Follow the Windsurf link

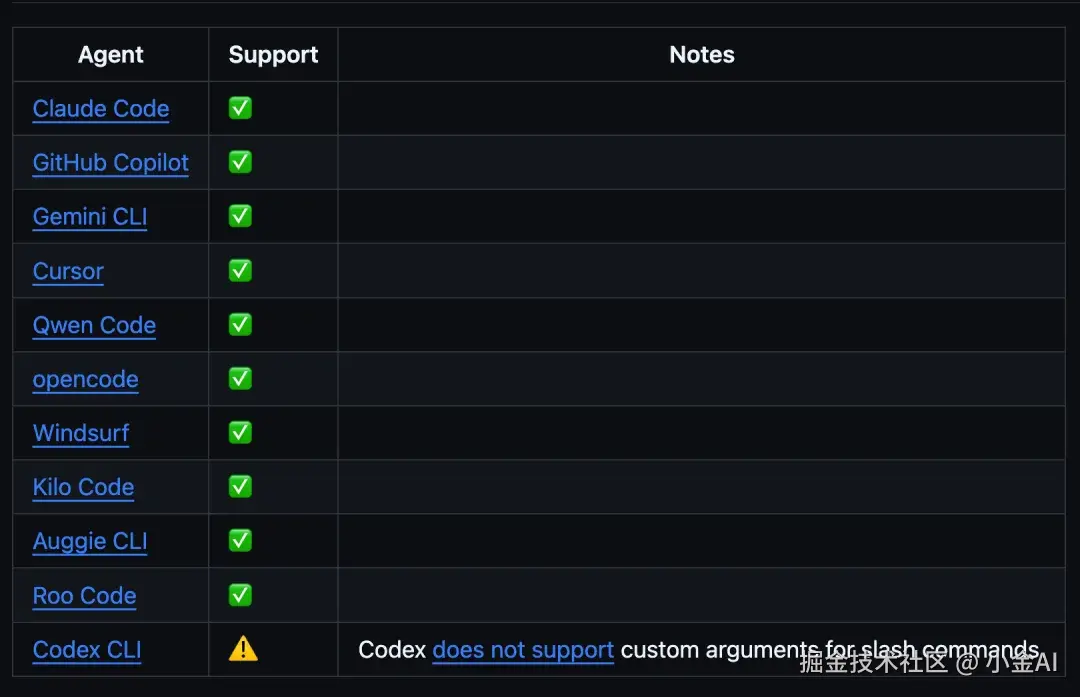81,433
